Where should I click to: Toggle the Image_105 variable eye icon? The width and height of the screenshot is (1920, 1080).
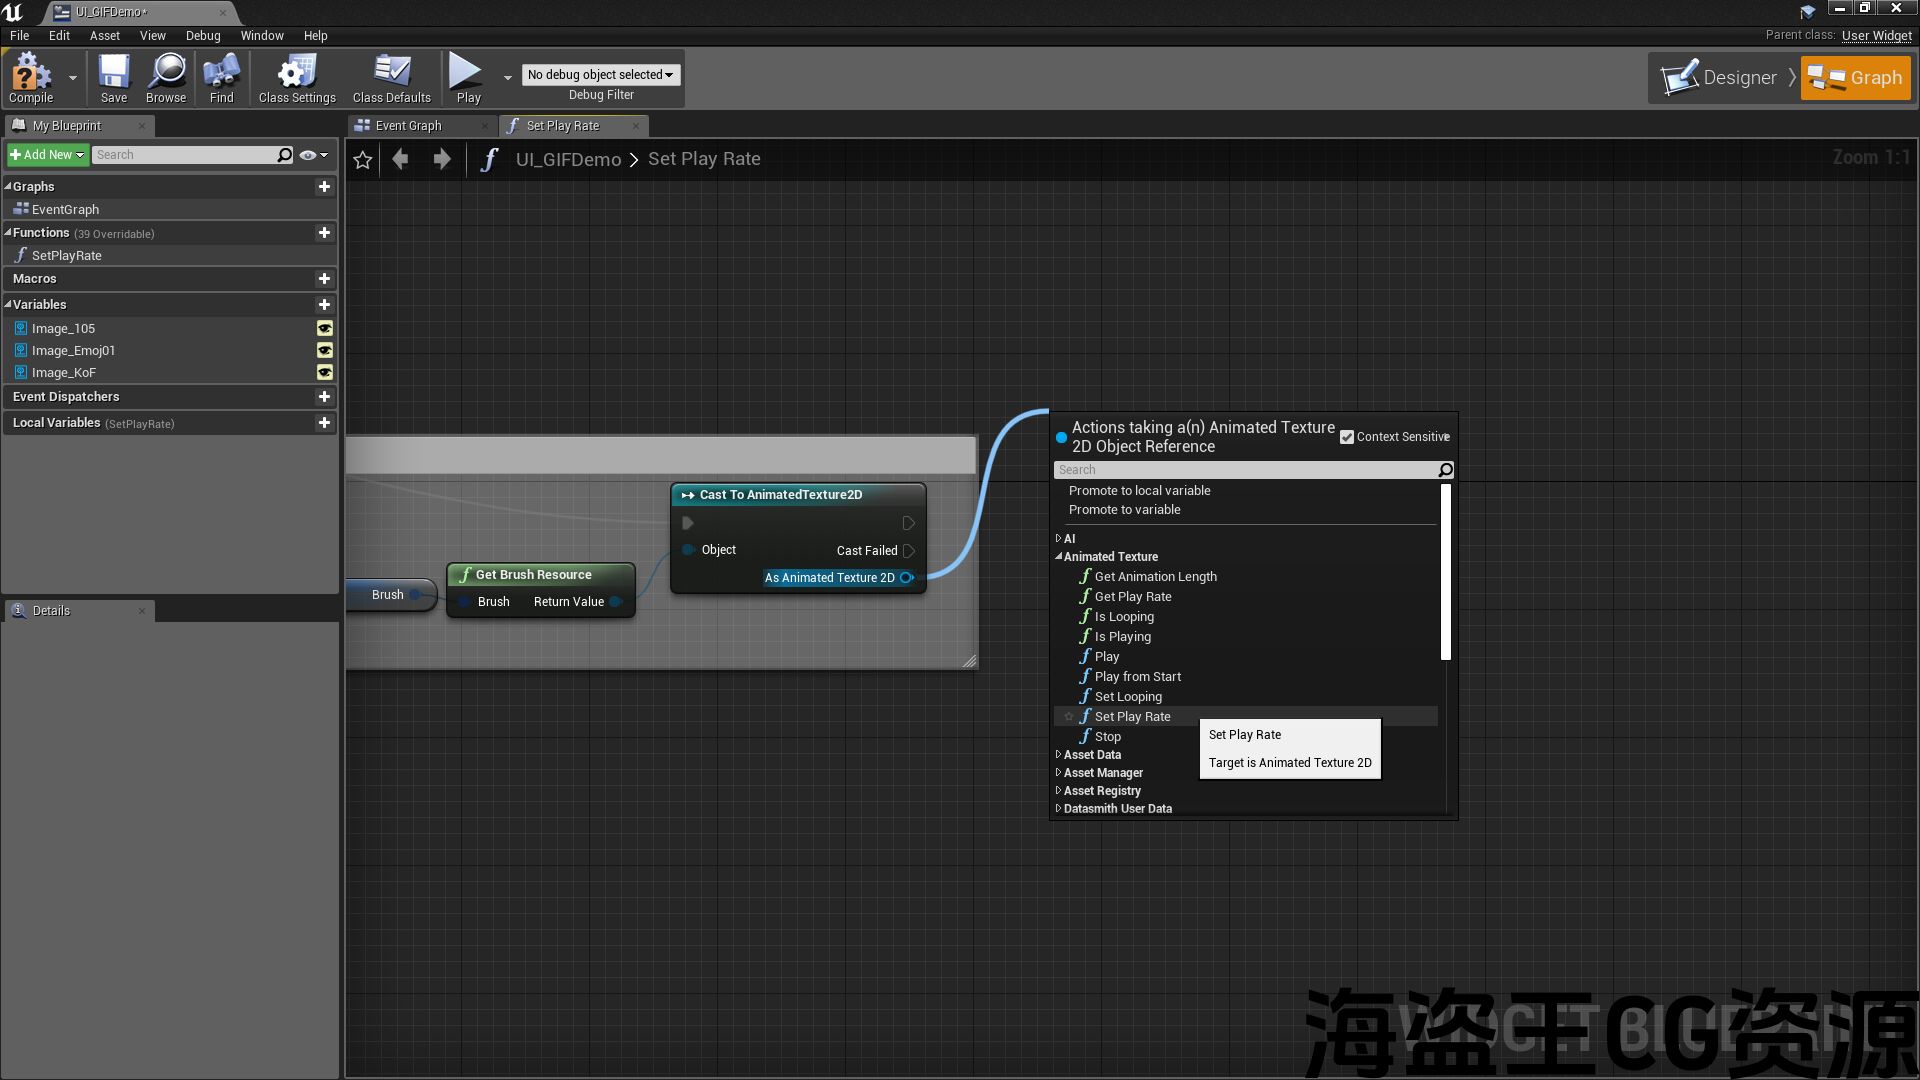click(324, 329)
